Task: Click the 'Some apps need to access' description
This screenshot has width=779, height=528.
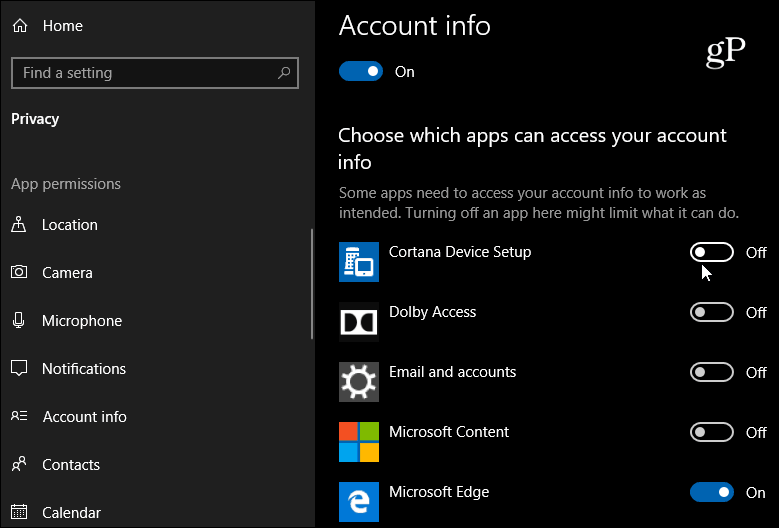Action: [539, 203]
